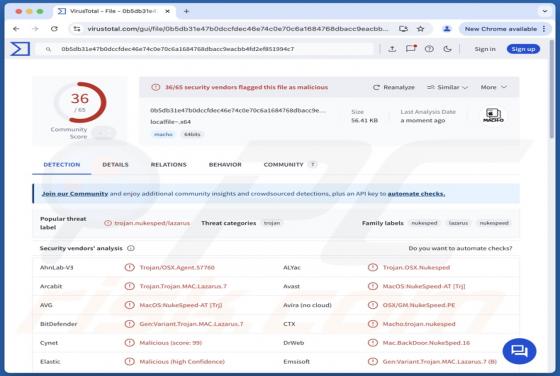Click the Sign in link
This screenshot has width=560, height=376.
coord(485,49)
